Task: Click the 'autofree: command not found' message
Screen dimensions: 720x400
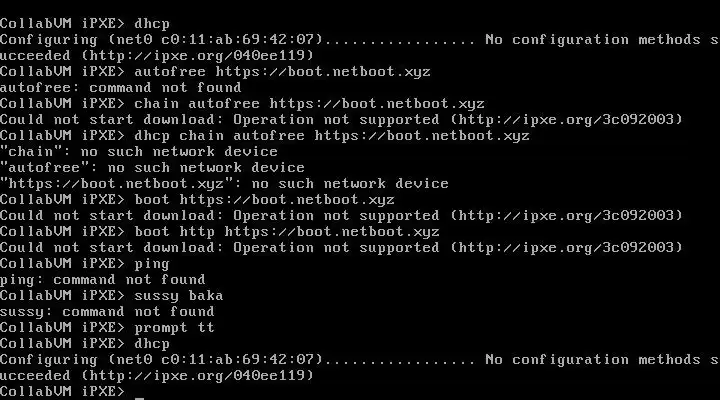Action: [x=120, y=87]
